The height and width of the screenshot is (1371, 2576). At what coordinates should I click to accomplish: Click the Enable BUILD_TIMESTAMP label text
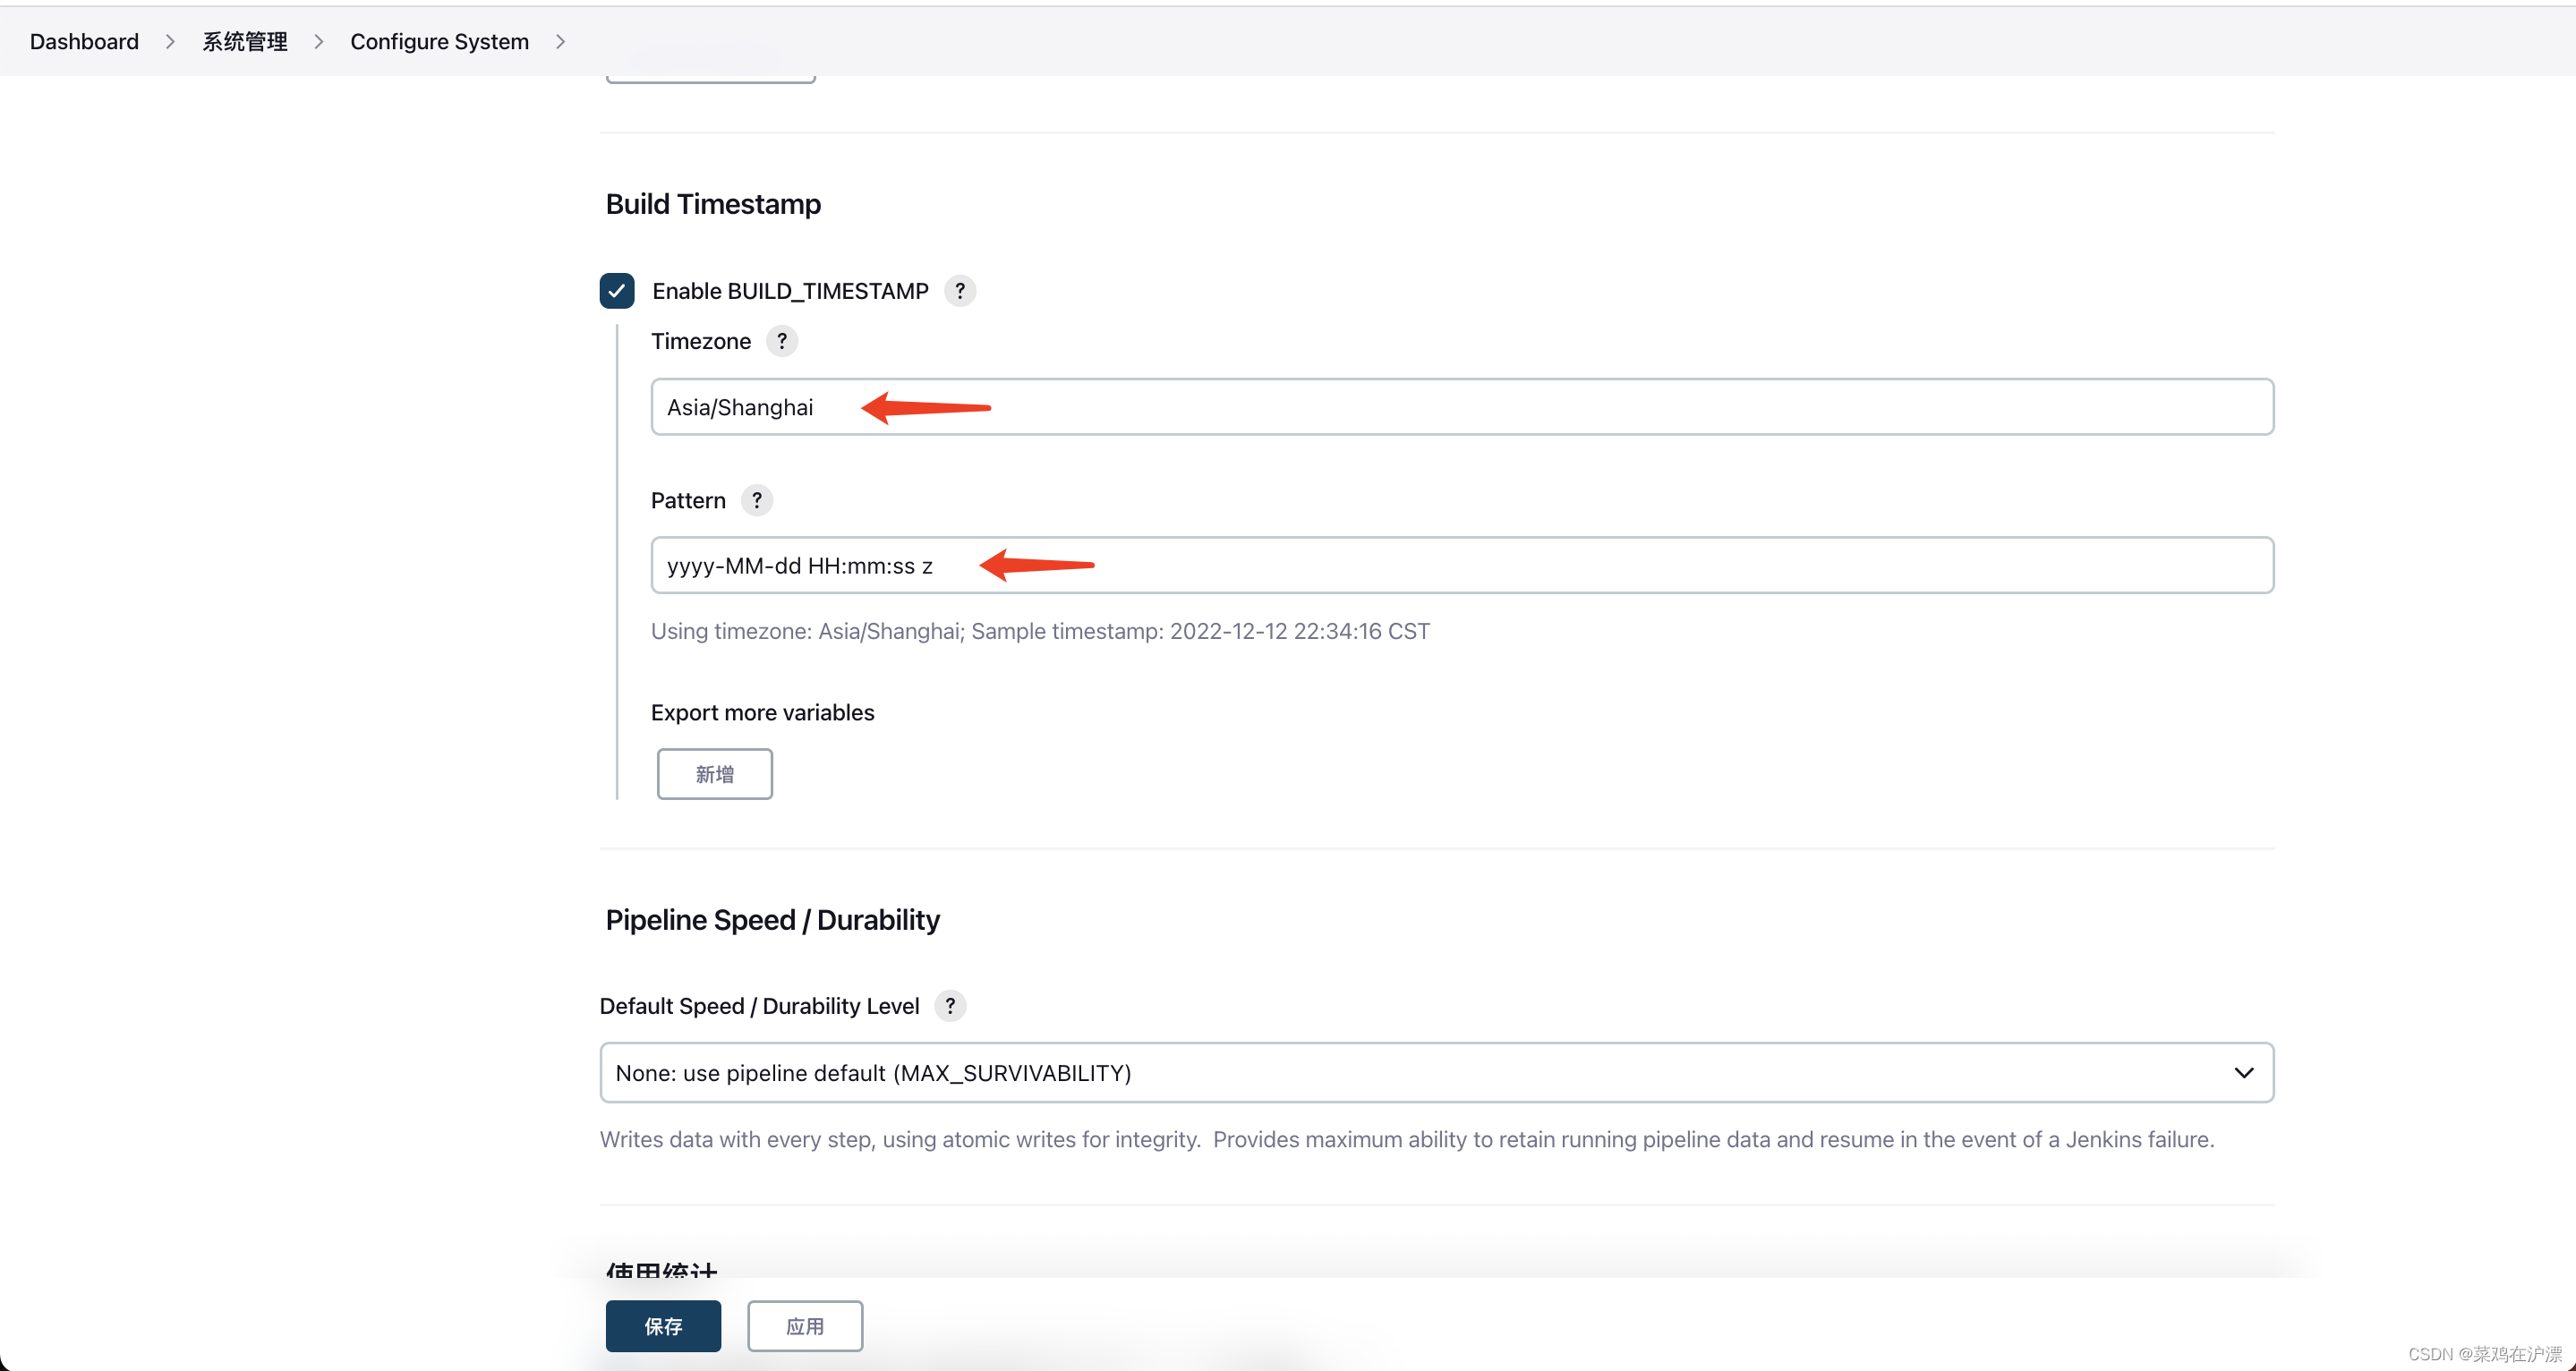[790, 291]
